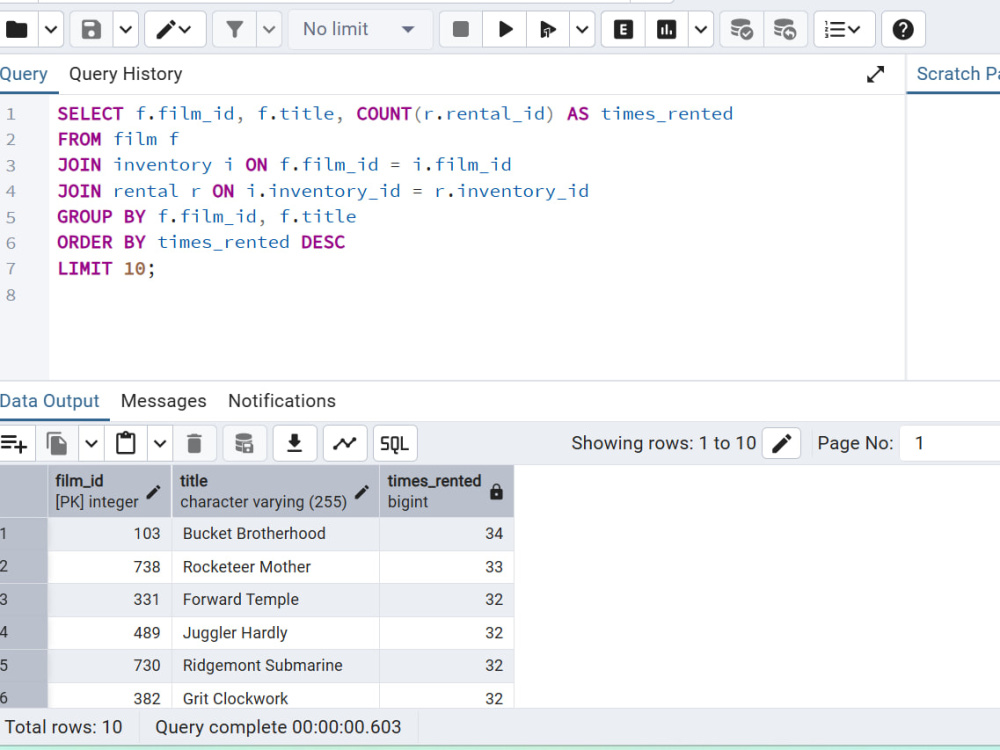Open the Scratch Pad tab

click(x=958, y=74)
